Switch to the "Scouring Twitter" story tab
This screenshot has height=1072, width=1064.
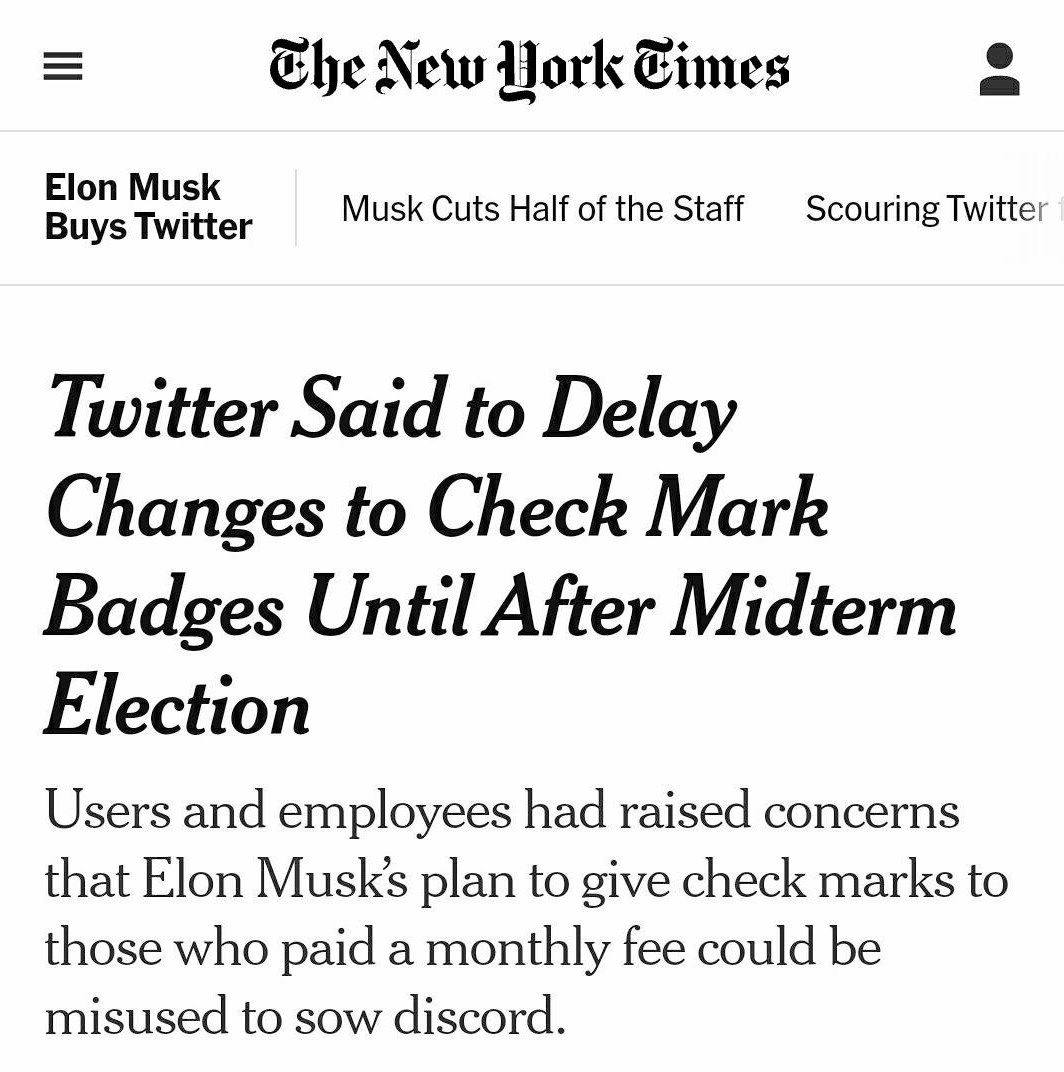click(x=926, y=209)
